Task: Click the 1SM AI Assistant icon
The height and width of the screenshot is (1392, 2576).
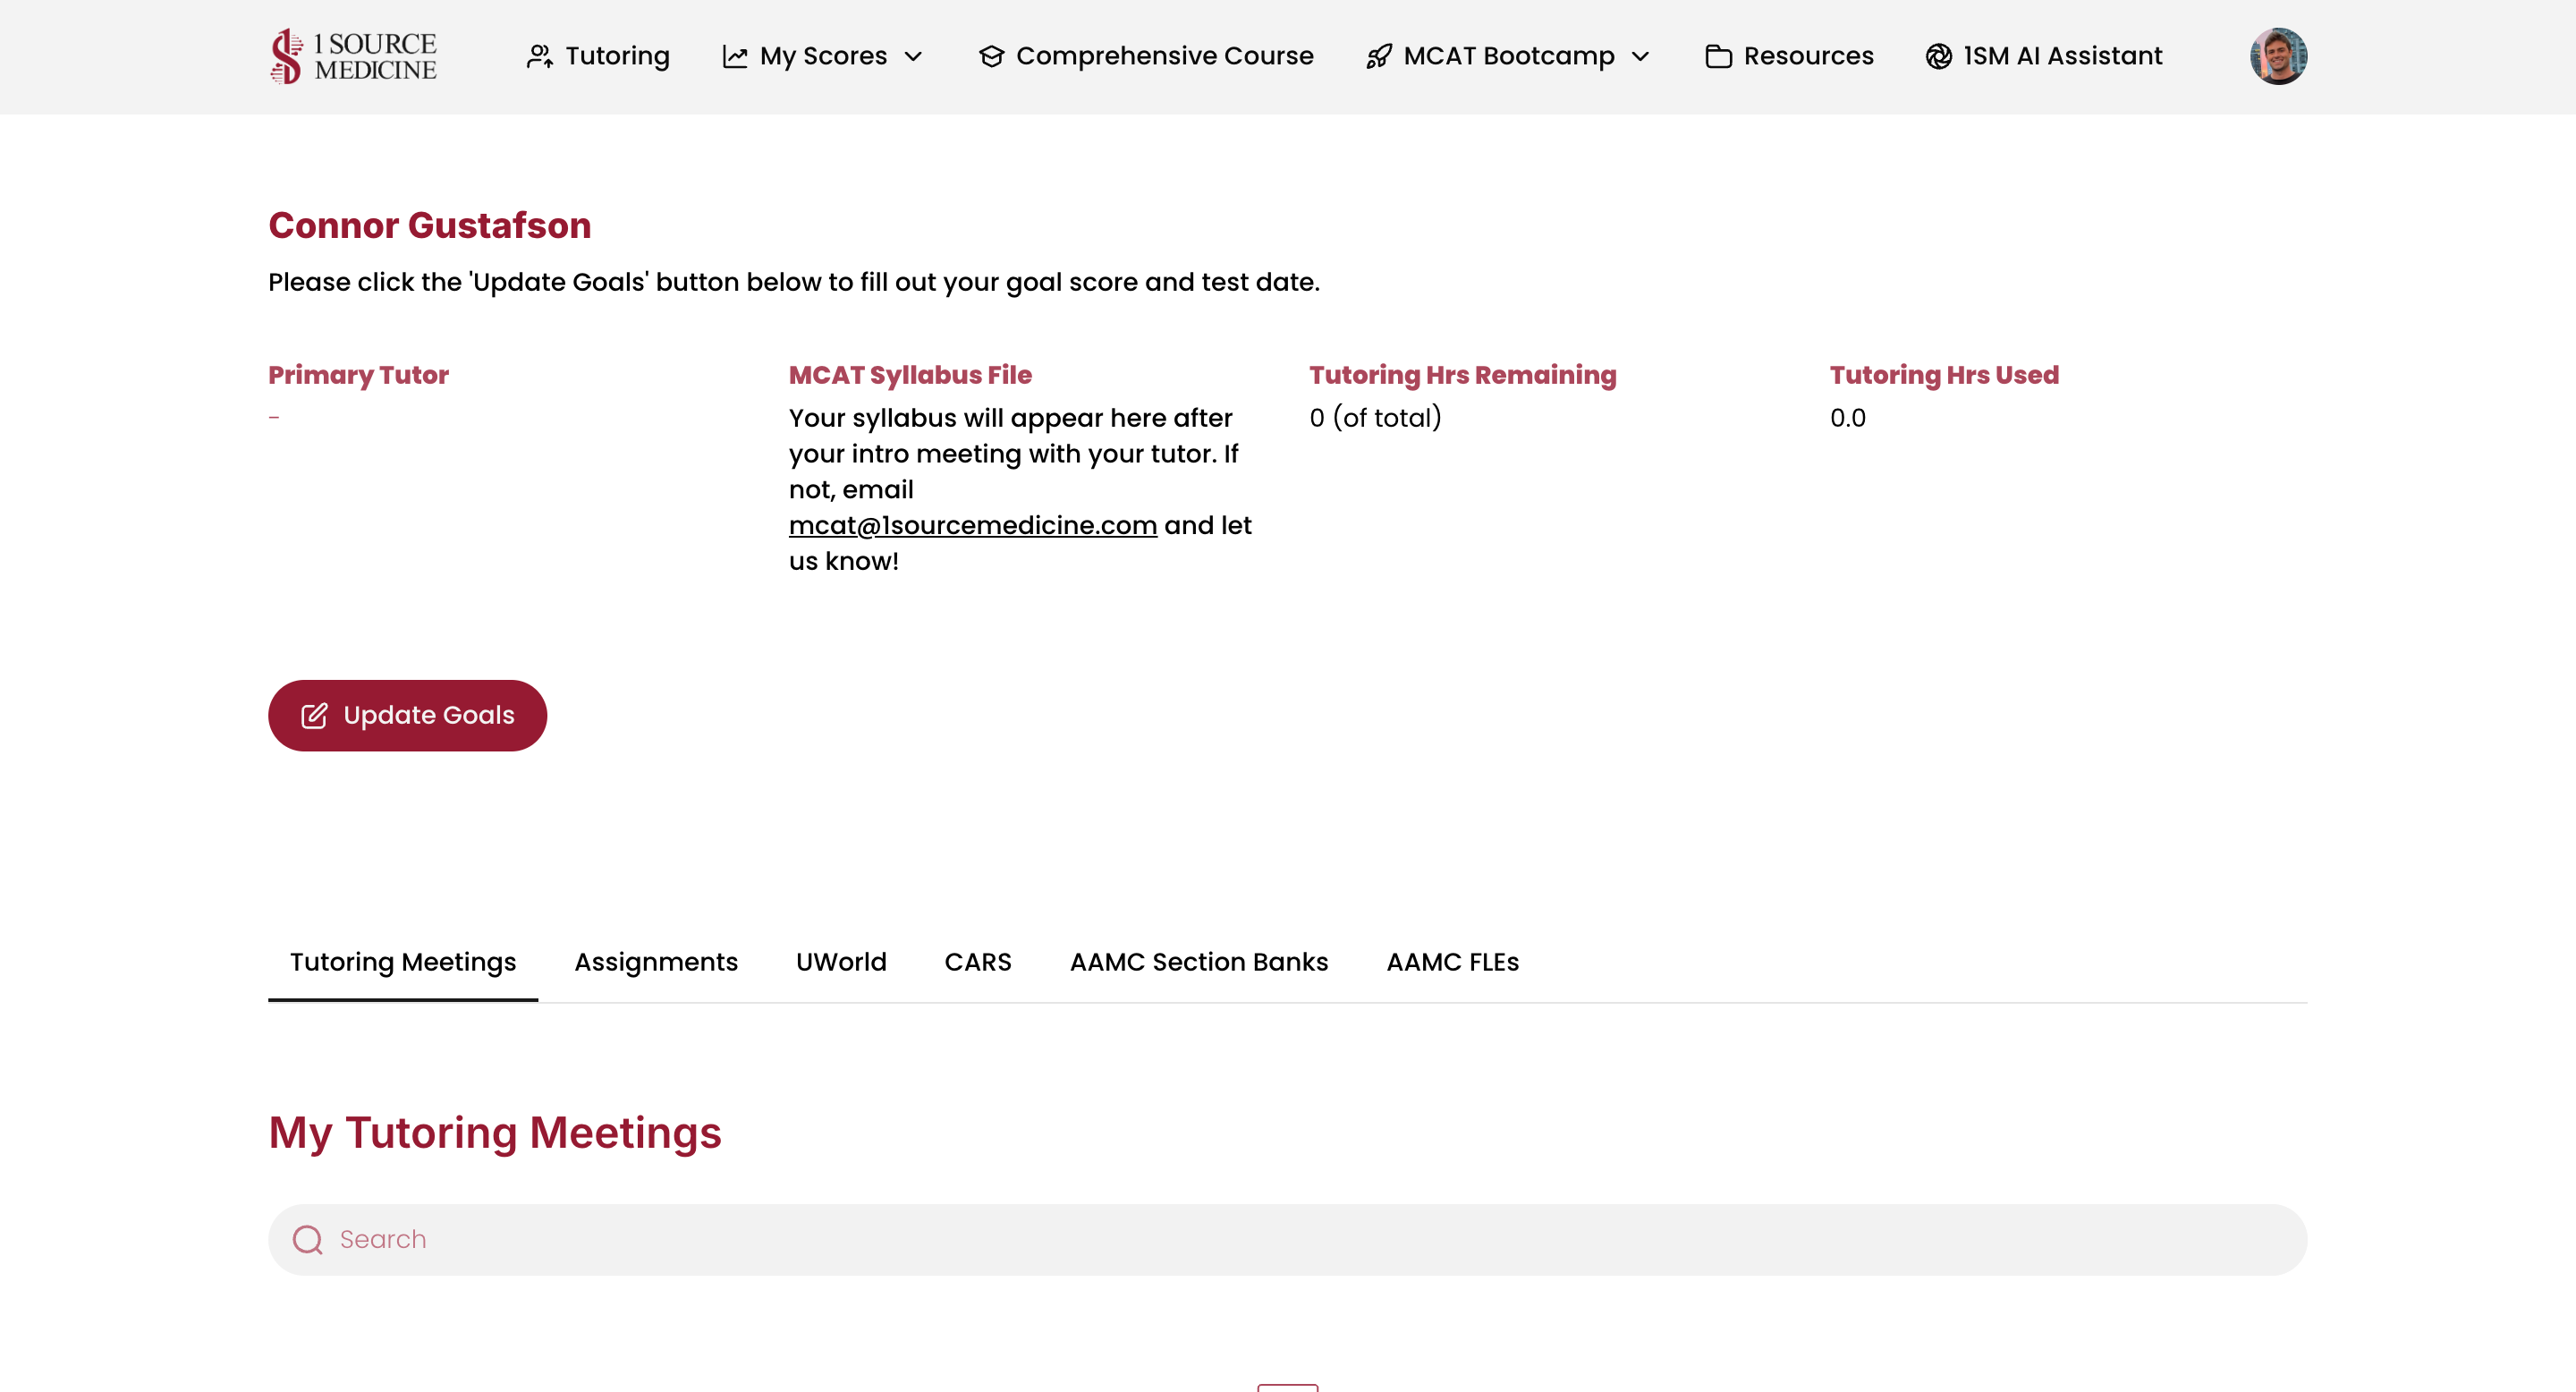Action: coord(1938,56)
